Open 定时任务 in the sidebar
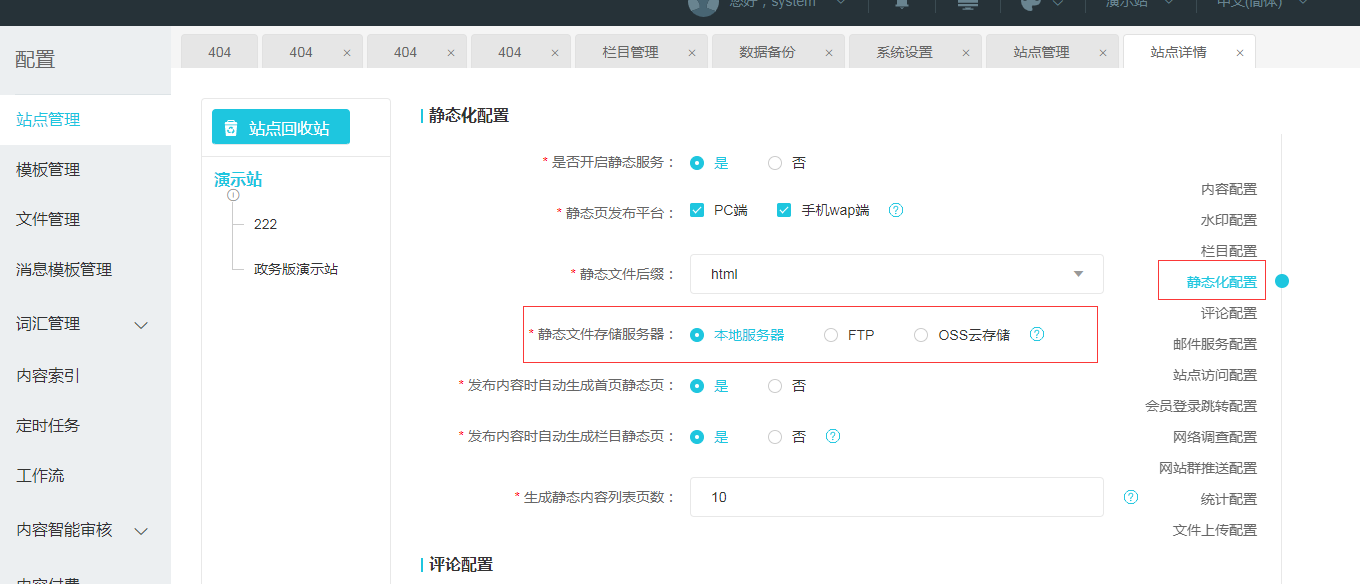 click(x=85, y=426)
